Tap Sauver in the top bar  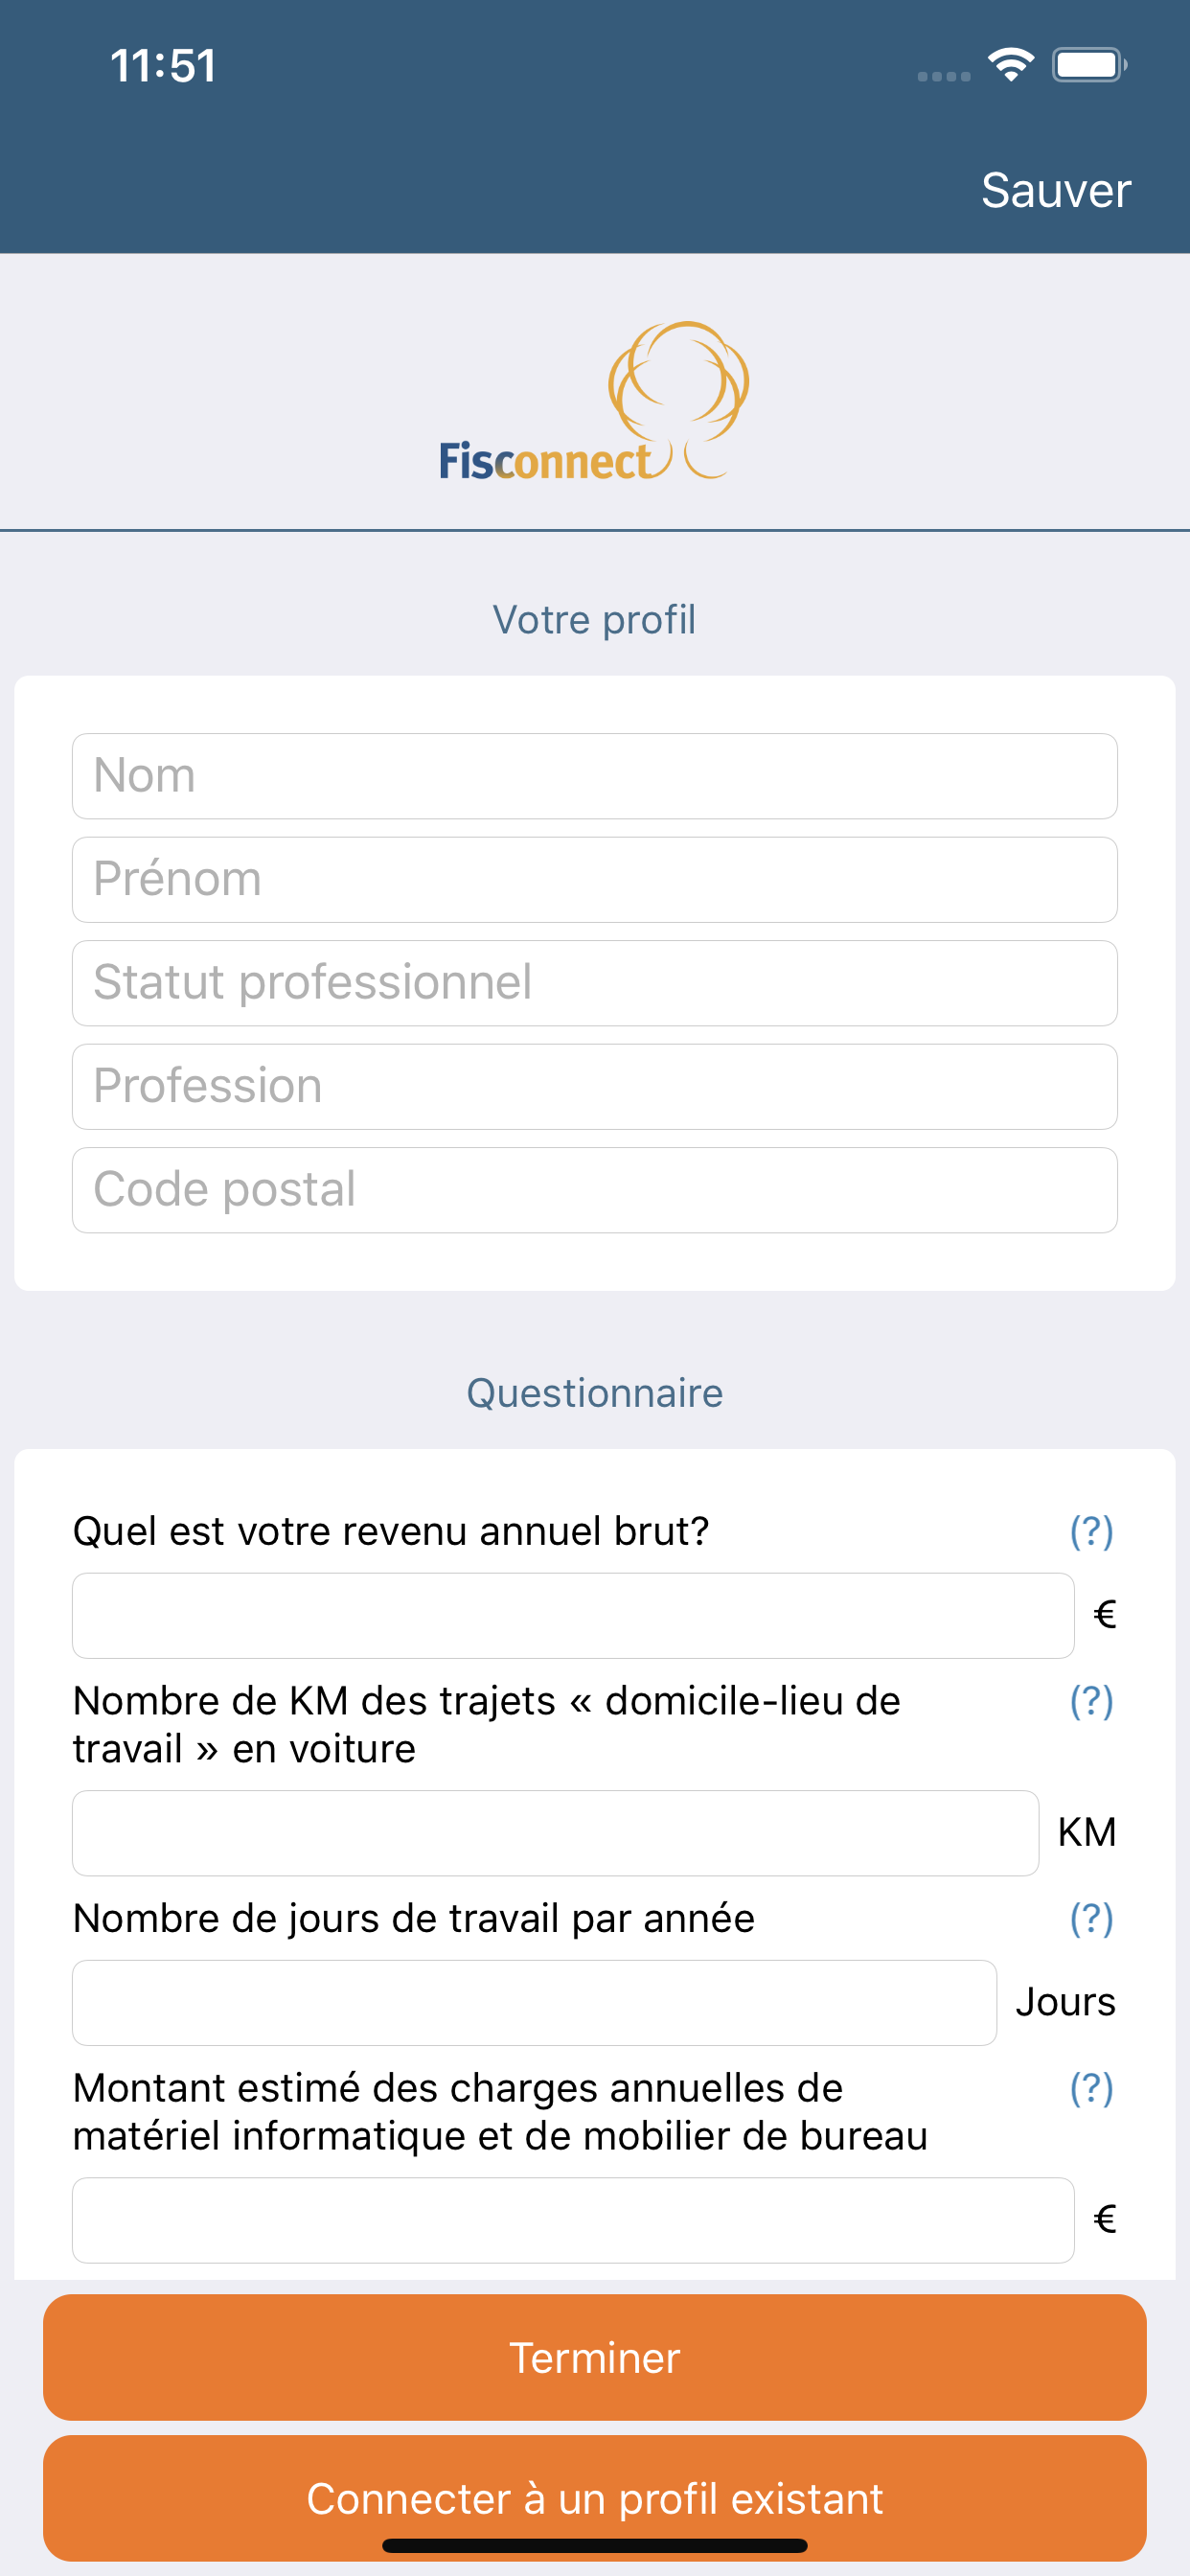coord(1056,190)
